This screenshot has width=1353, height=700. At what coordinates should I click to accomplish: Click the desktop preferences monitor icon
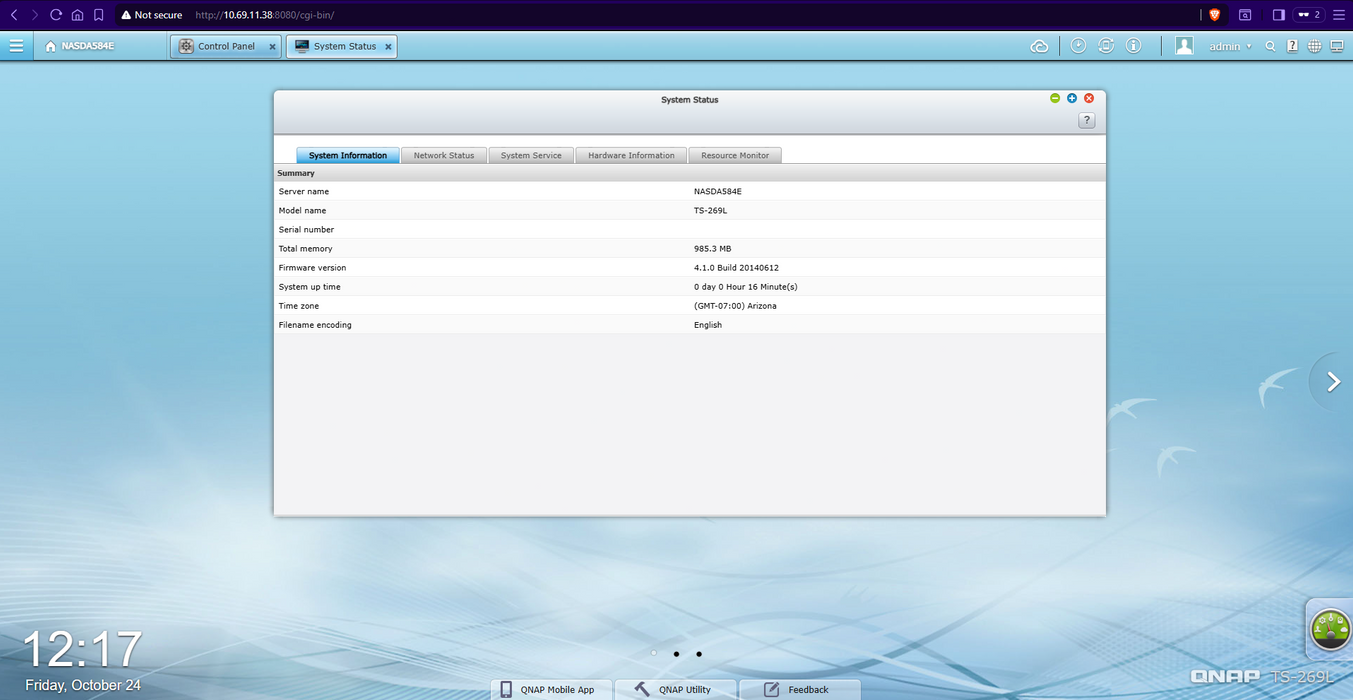point(1337,46)
